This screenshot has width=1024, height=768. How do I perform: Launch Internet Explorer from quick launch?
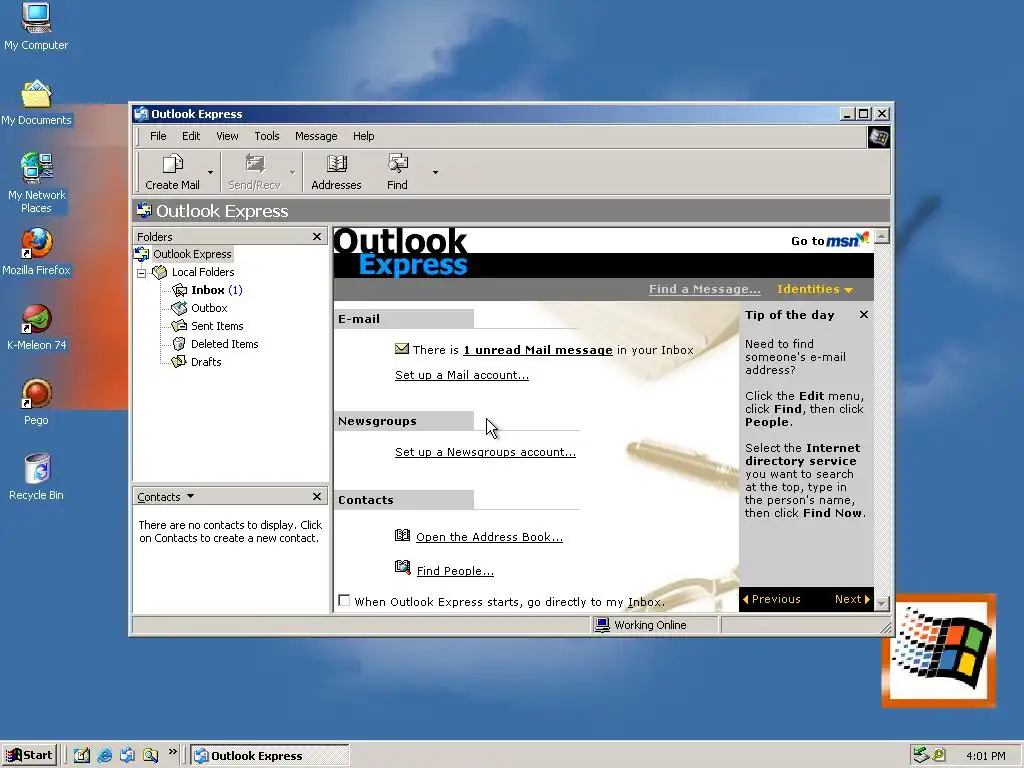(x=104, y=756)
